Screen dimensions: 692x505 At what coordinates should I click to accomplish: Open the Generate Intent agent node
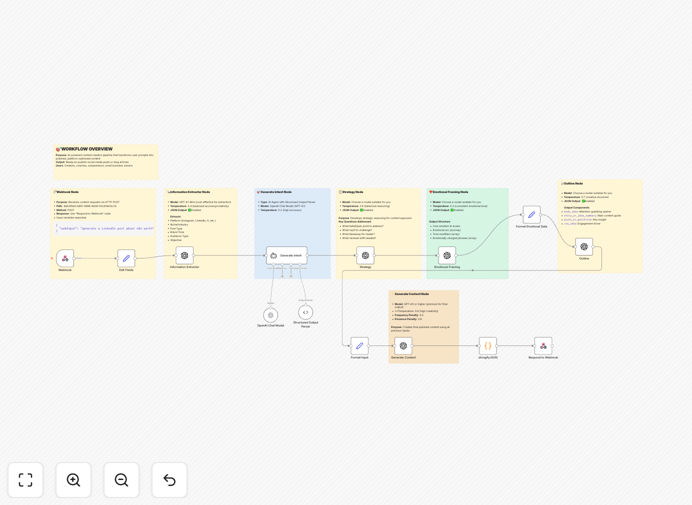287,255
